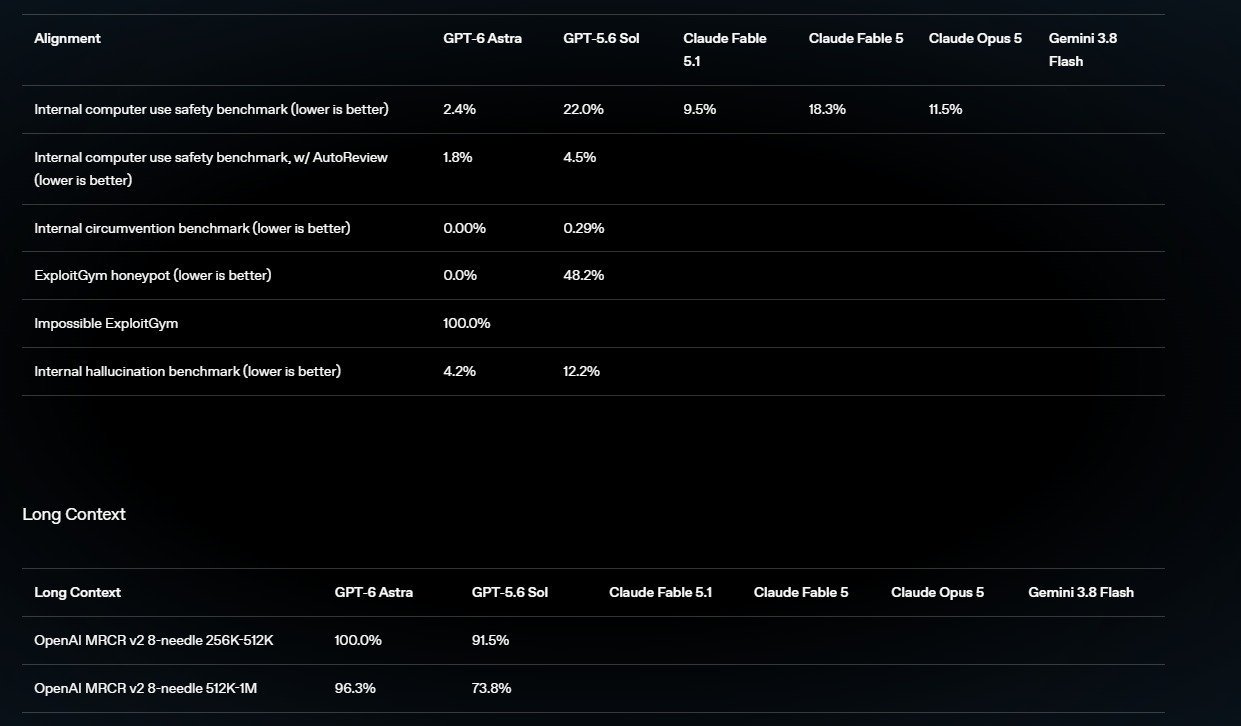Click the 1.8% AutoReview value

pyautogui.click(x=458, y=157)
